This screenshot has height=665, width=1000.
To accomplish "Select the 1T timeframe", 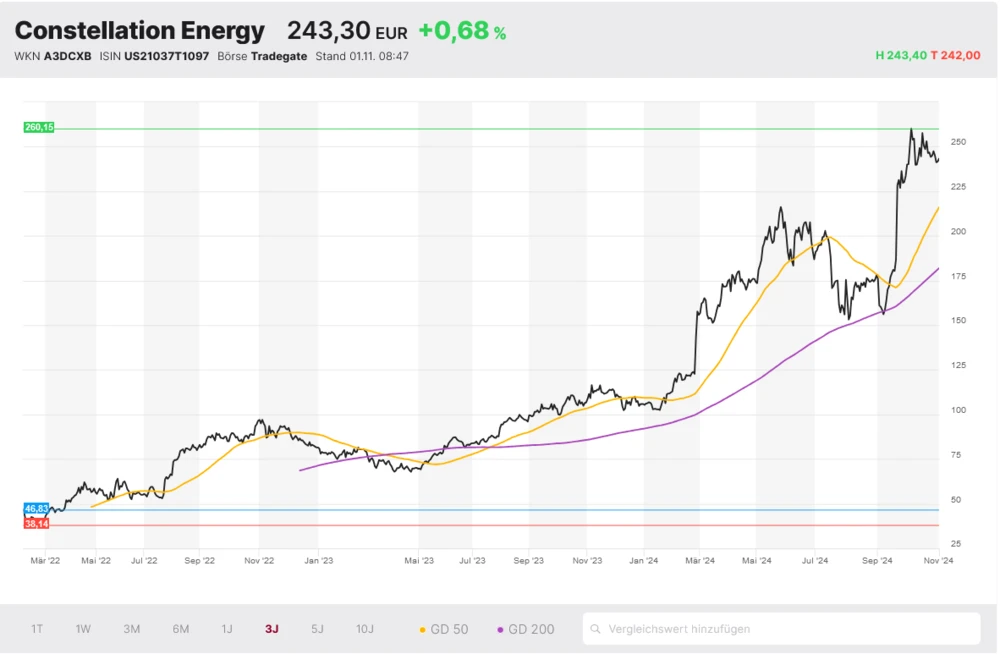I will pos(37,629).
